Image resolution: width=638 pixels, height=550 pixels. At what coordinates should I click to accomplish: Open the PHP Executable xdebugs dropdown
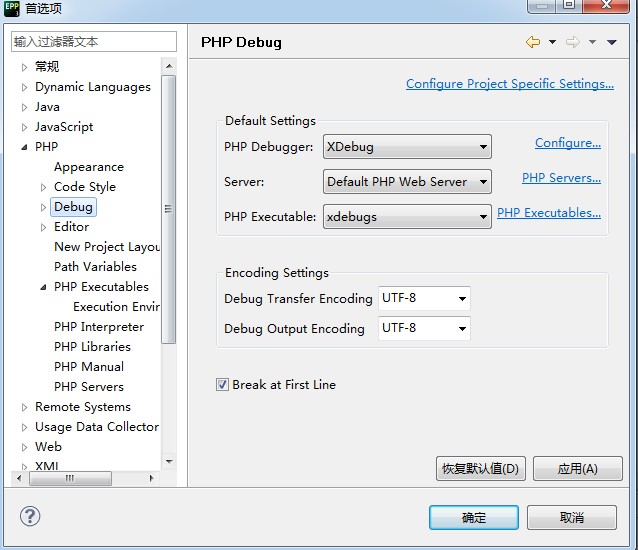(x=407, y=216)
